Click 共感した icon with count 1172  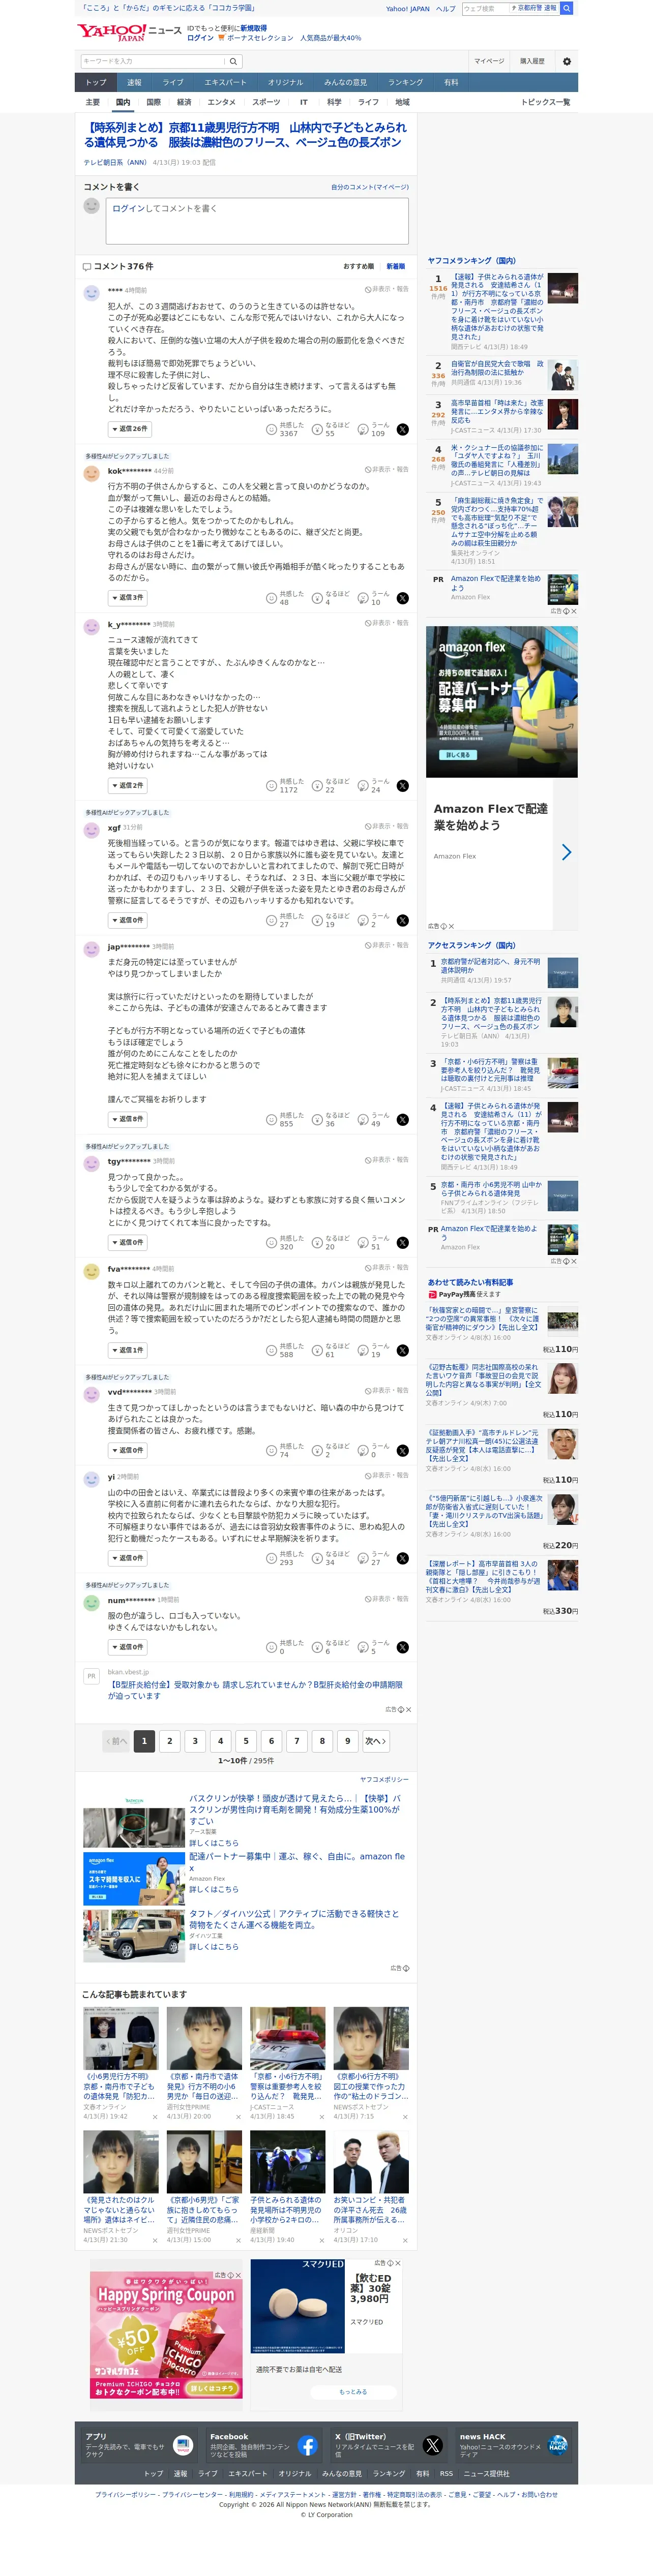pos(271,786)
